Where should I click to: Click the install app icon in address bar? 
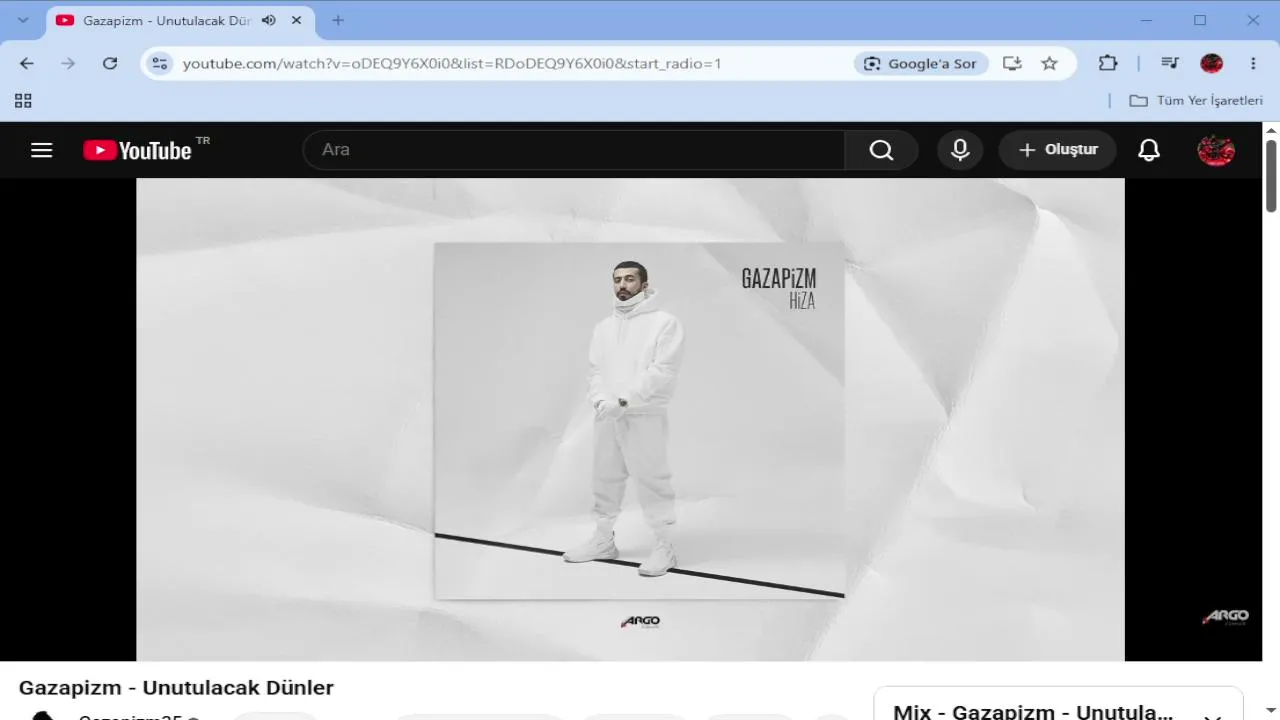(x=1012, y=63)
